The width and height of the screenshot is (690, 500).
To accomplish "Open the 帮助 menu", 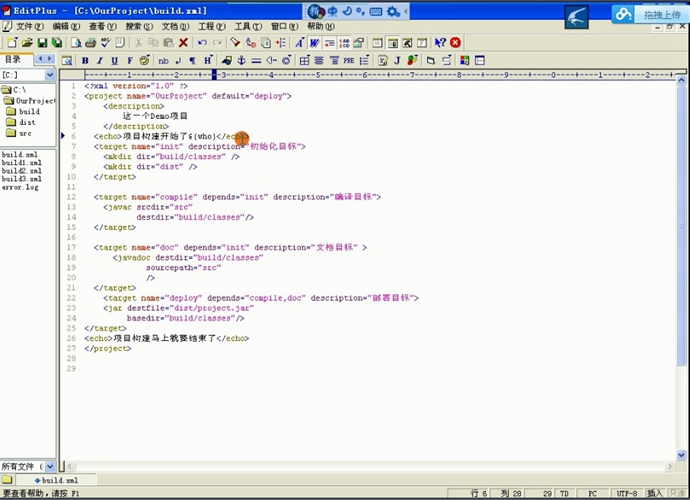I will click(x=321, y=26).
